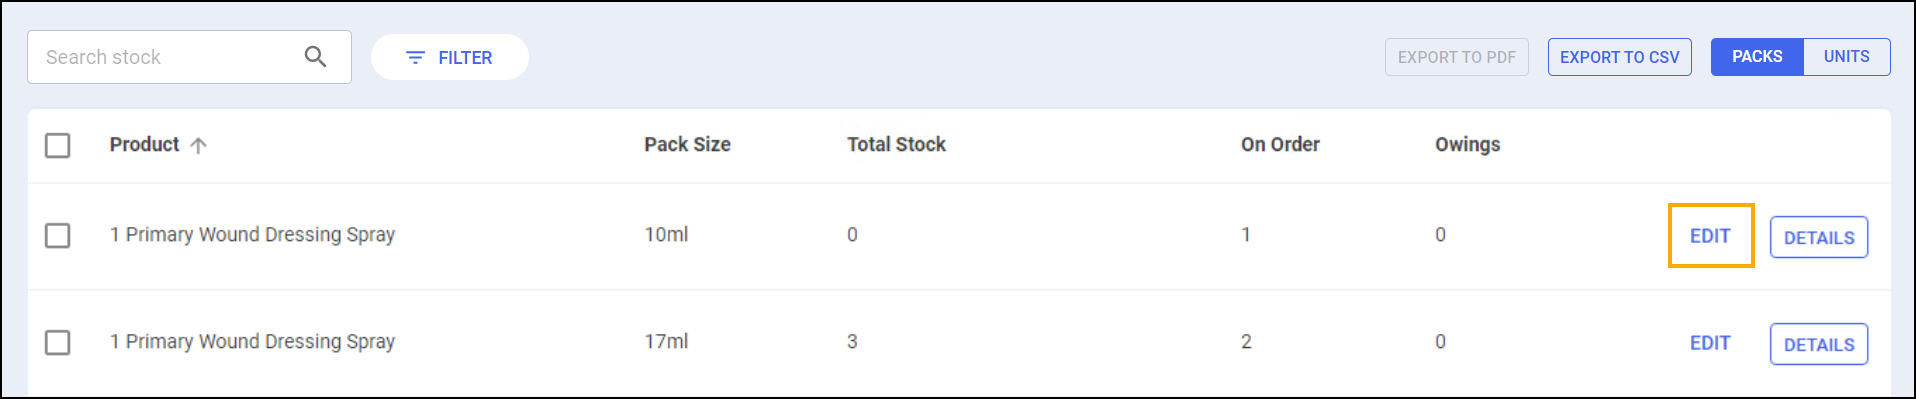Click EXPORT TO CSV button

click(x=1620, y=57)
